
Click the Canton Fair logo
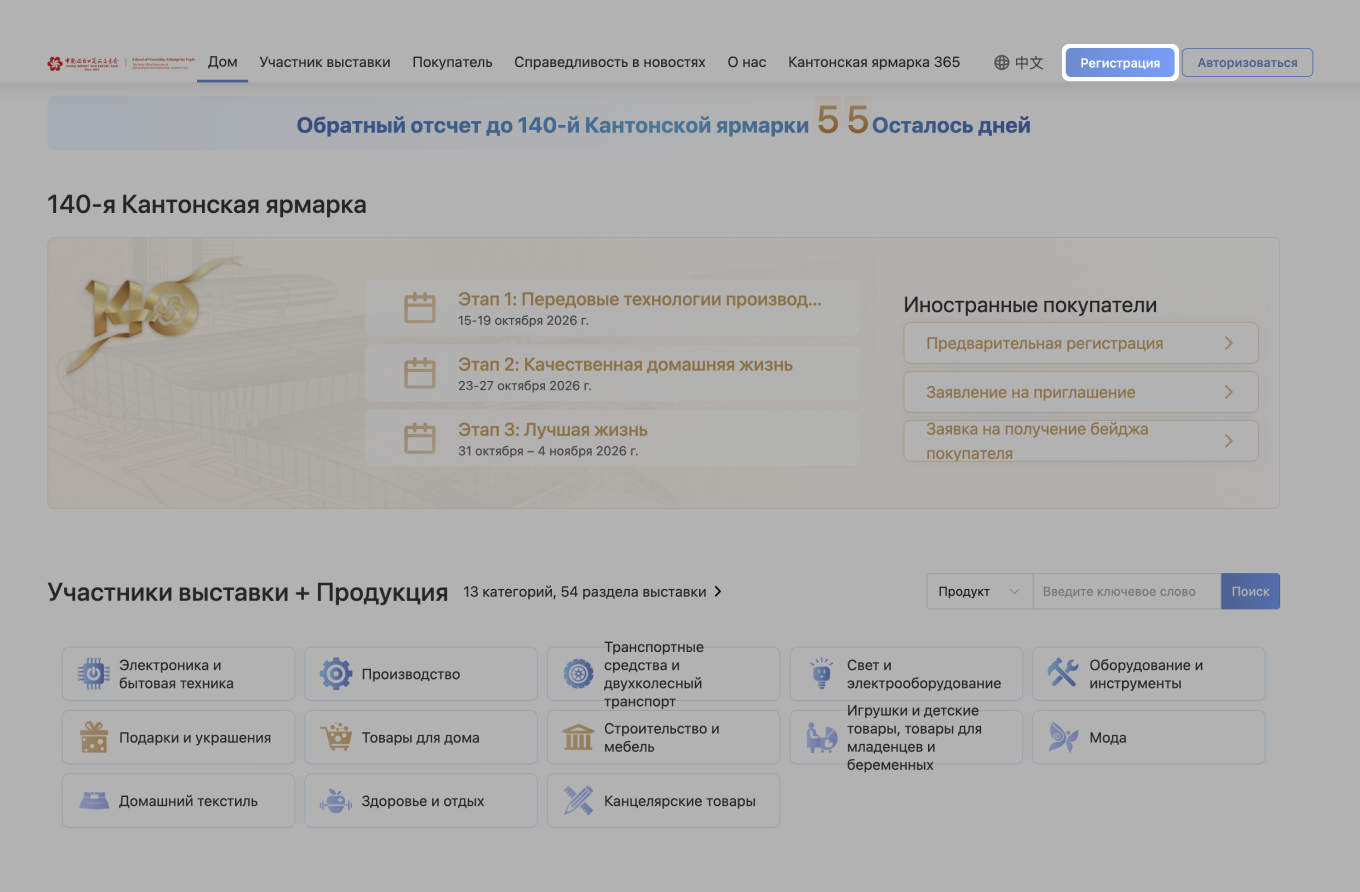coord(120,63)
